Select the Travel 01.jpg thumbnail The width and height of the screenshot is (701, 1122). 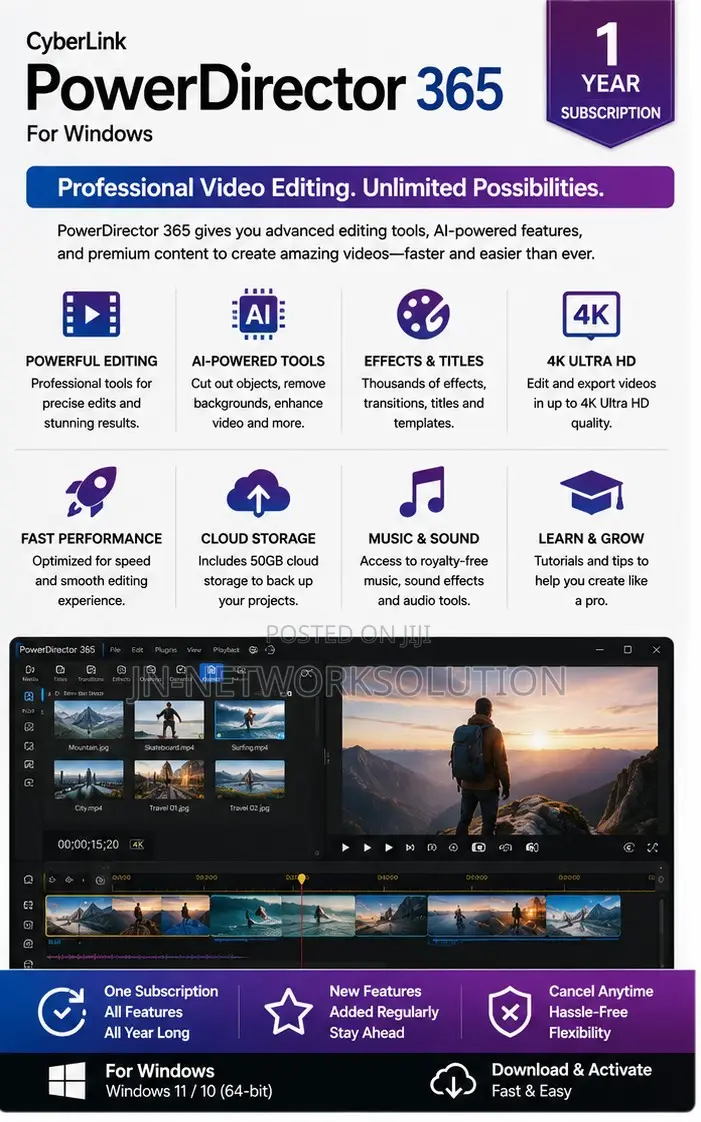tap(170, 780)
